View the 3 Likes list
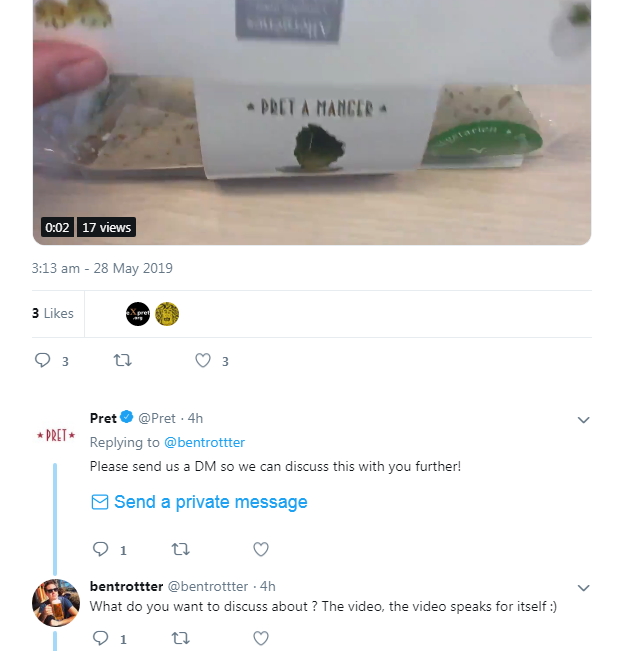Viewport: 624px width, 651px height. click(x=52, y=313)
